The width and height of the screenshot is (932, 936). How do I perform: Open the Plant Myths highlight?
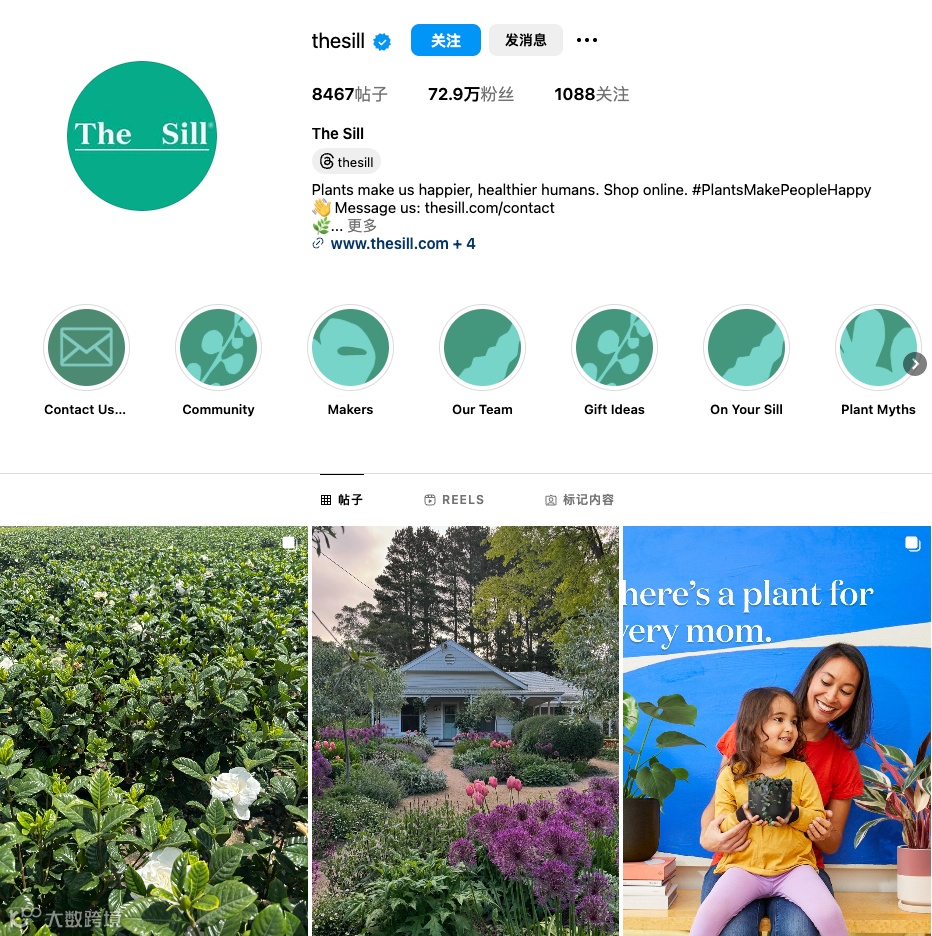pos(878,347)
